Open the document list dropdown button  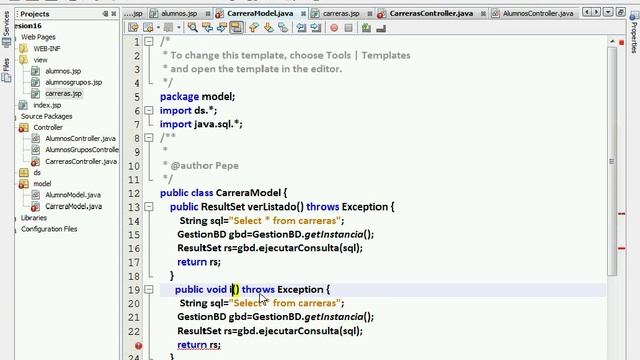[x=608, y=12]
